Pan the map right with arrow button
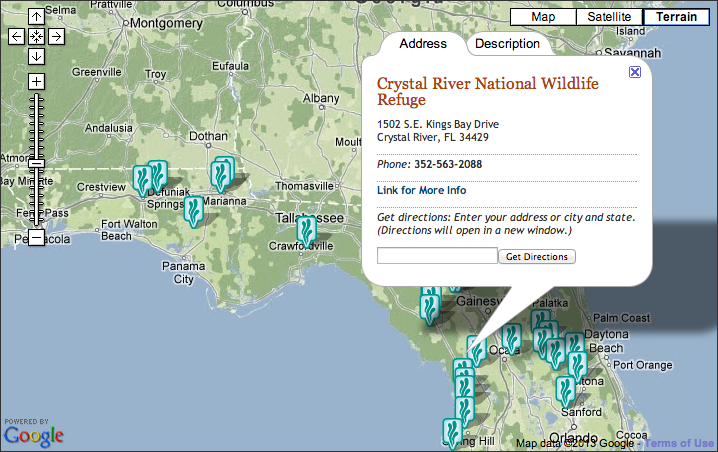 tap(56, 37)
